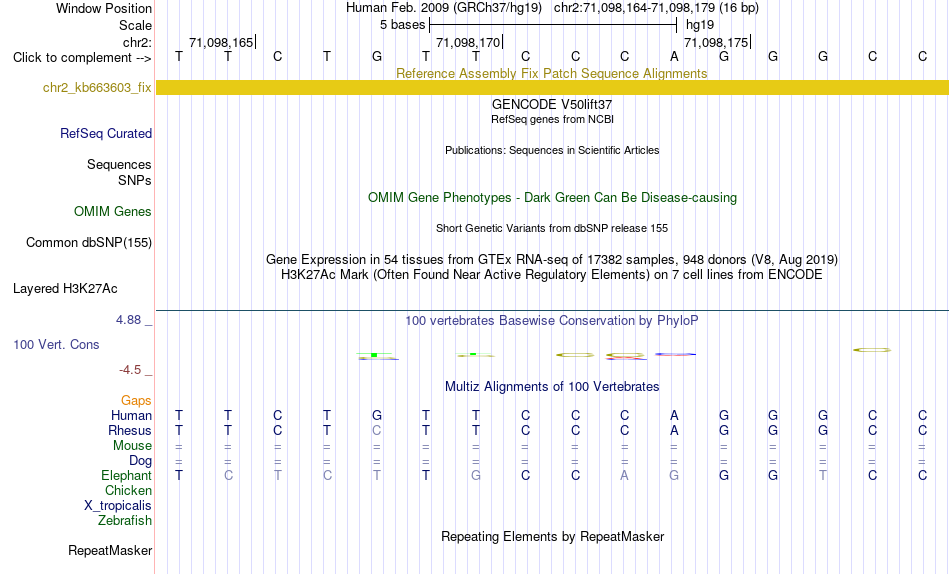The image size is (950, 574).
Task: Select the yellow fix patch alignment bar
Action: pyautogui.click(x=552, y=87)
